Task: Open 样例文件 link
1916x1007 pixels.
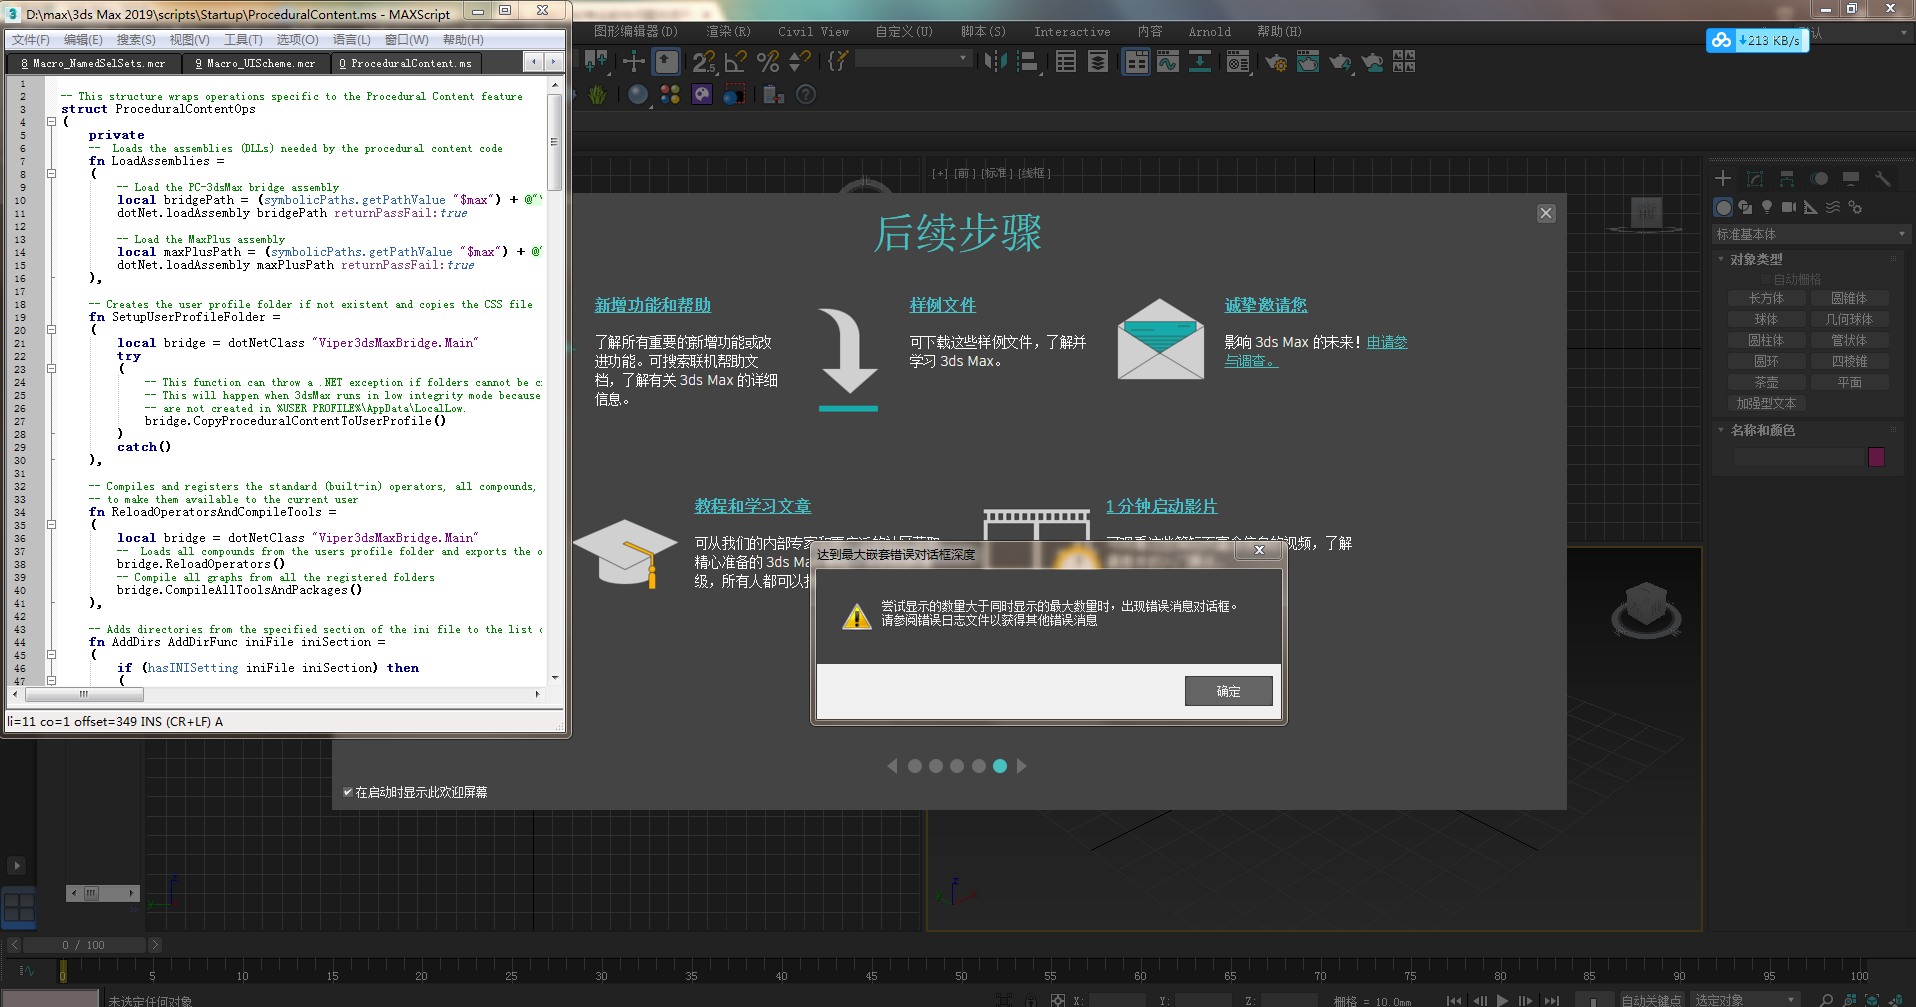Action: [x=942, y=305]
